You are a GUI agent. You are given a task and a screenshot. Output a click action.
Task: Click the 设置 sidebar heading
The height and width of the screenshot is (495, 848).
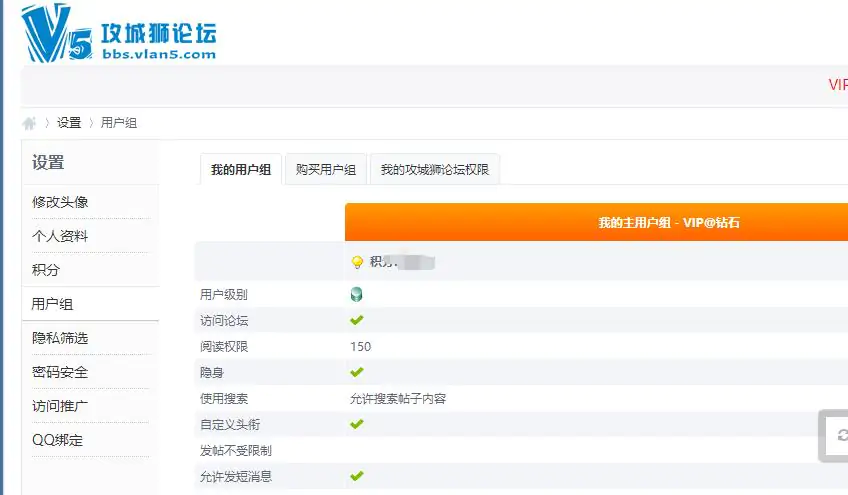[x=48, y=162]
